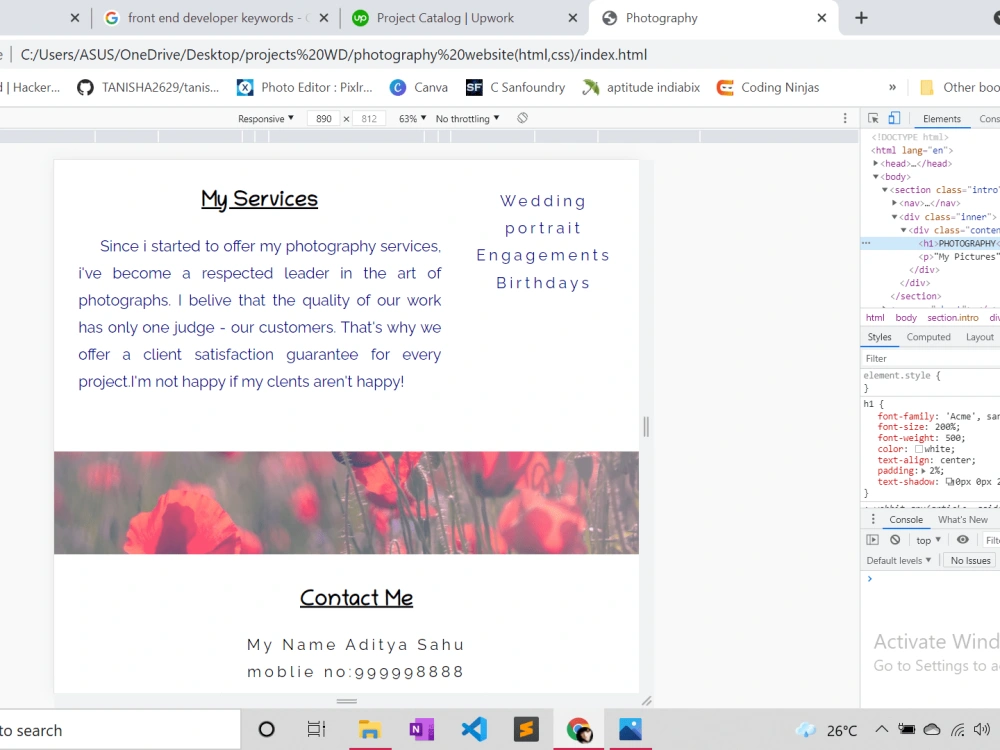Expand the padding shorthand triangle
The image size is (1000, 750).
click(923, 471)
